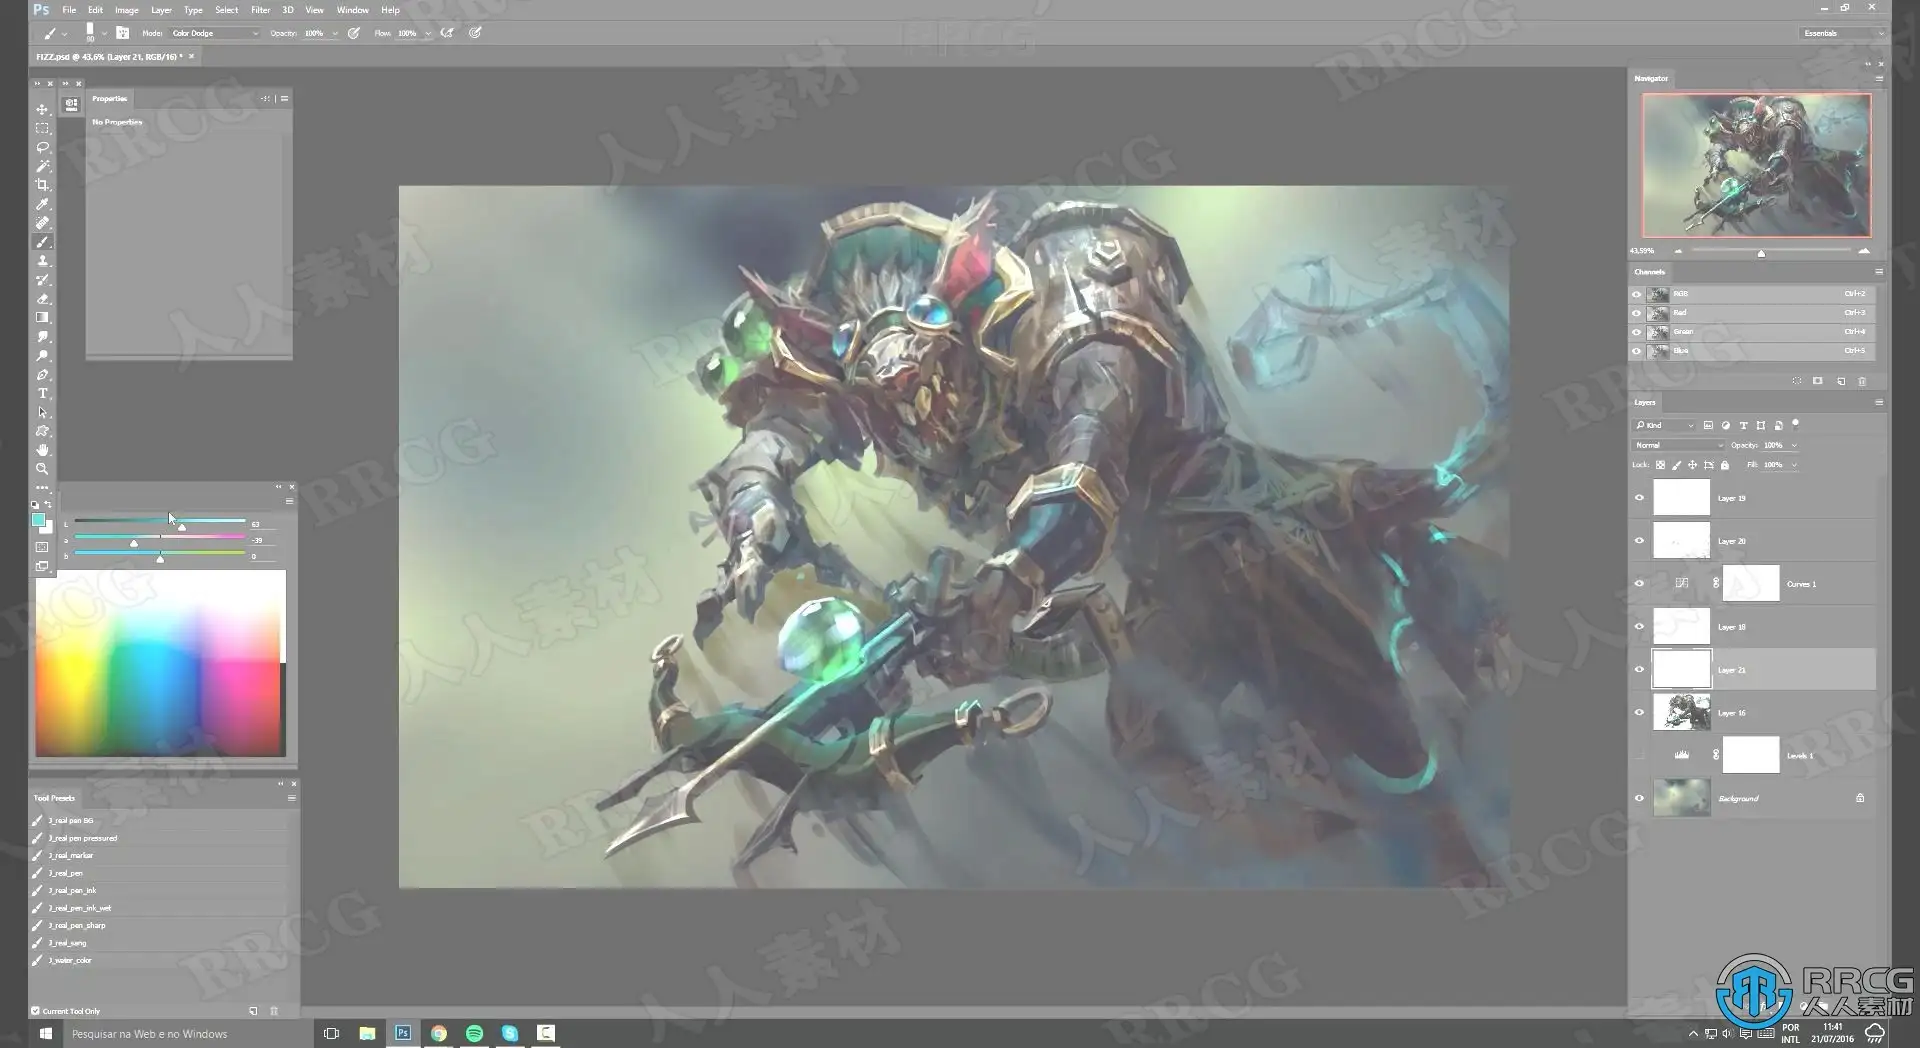
Task: Select the Clone Stamp tool
Action: 42,261
